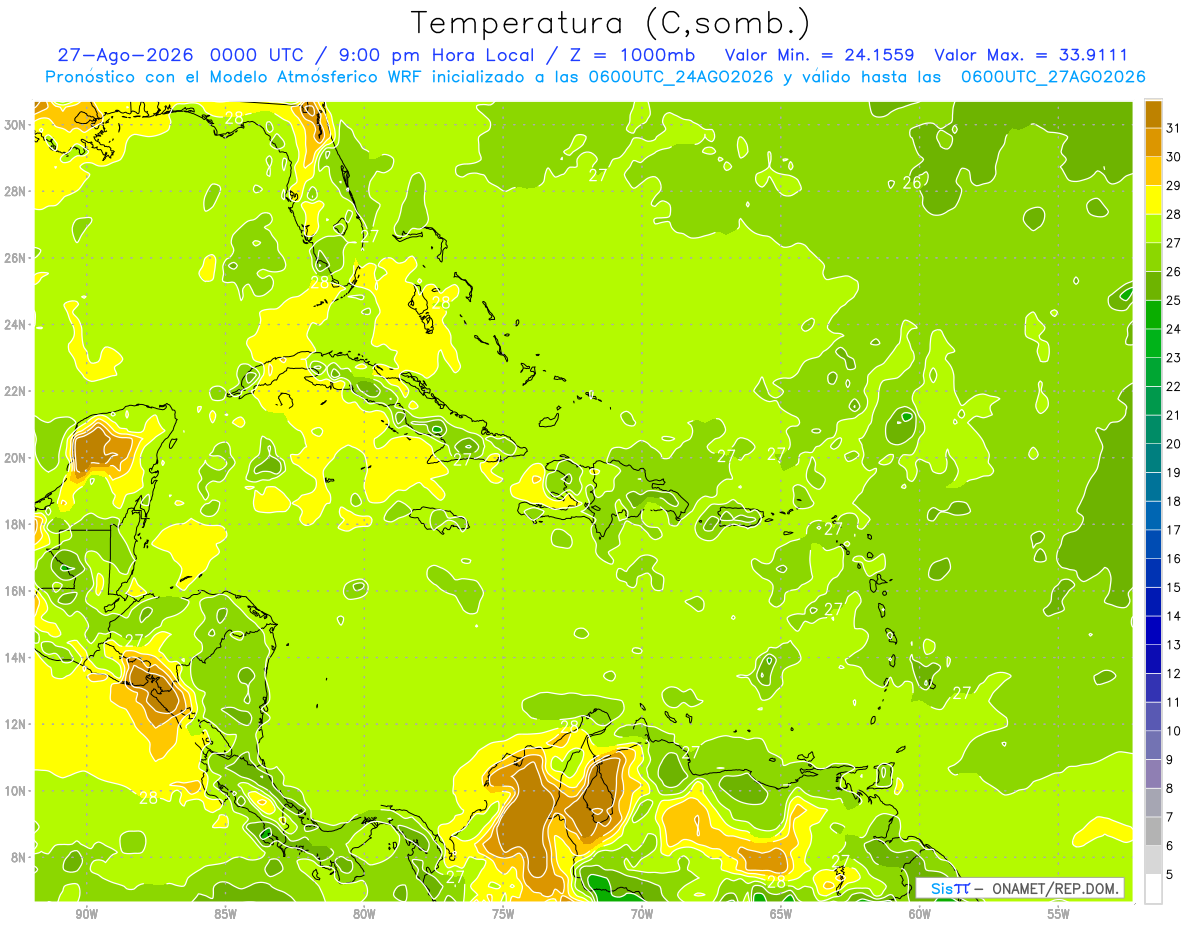Click the "26N" latitude label
The width and height of the screenshot is (1200, 927).
pos(16,258)
